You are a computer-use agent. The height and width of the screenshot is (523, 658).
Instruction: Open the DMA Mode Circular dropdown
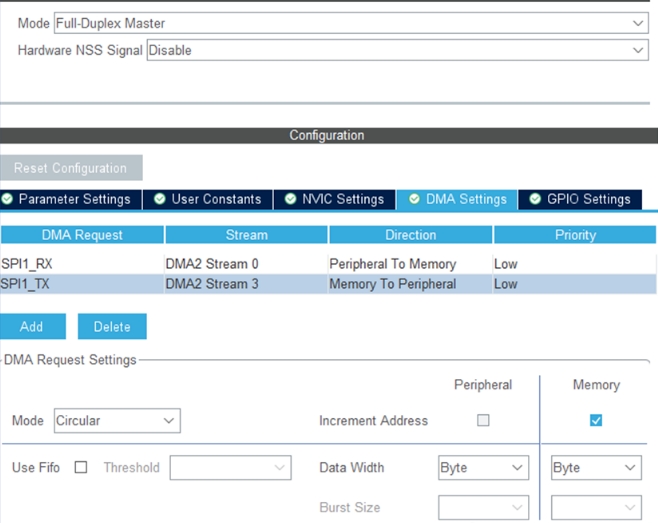(x=117, y=421)
